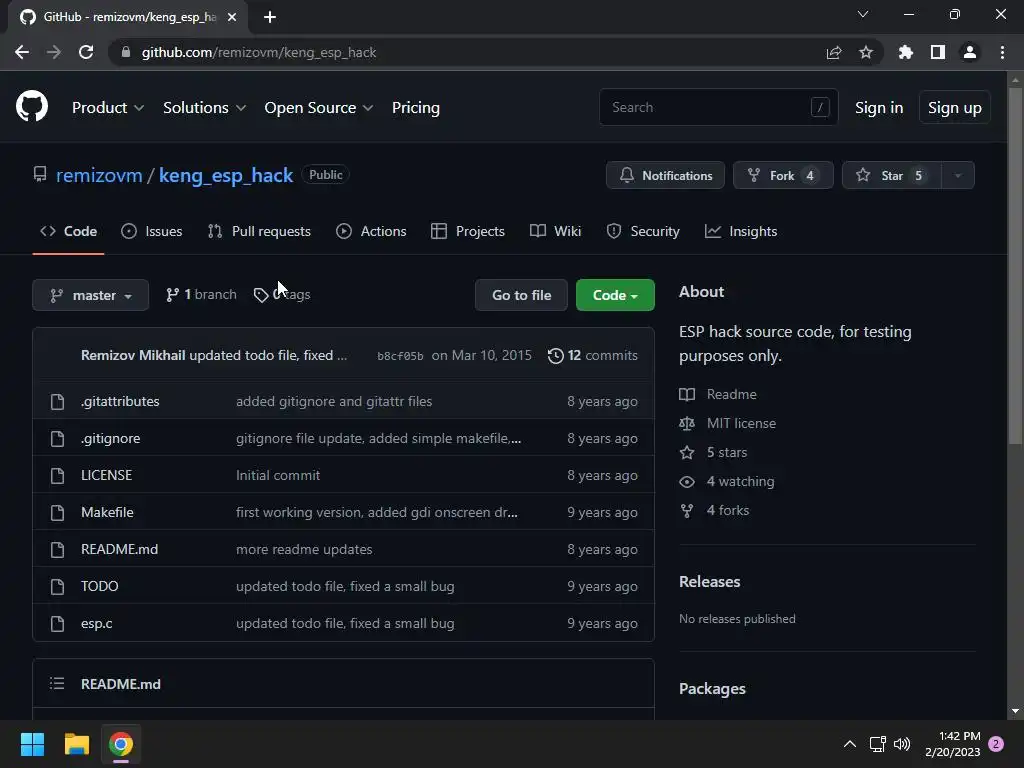Switch to the Security tab
1024x768 pixels.
tap(643, 231)
